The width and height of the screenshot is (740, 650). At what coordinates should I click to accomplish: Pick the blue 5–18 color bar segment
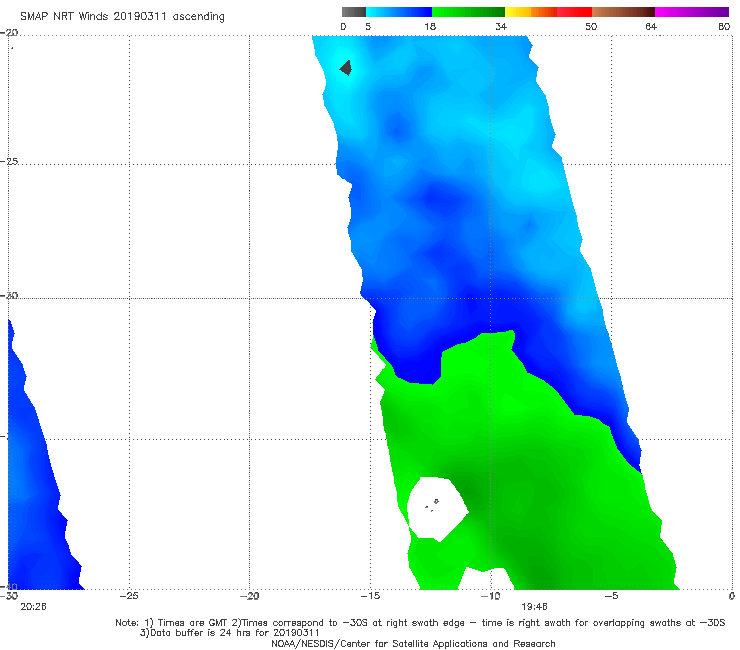[x=399, y=12]
